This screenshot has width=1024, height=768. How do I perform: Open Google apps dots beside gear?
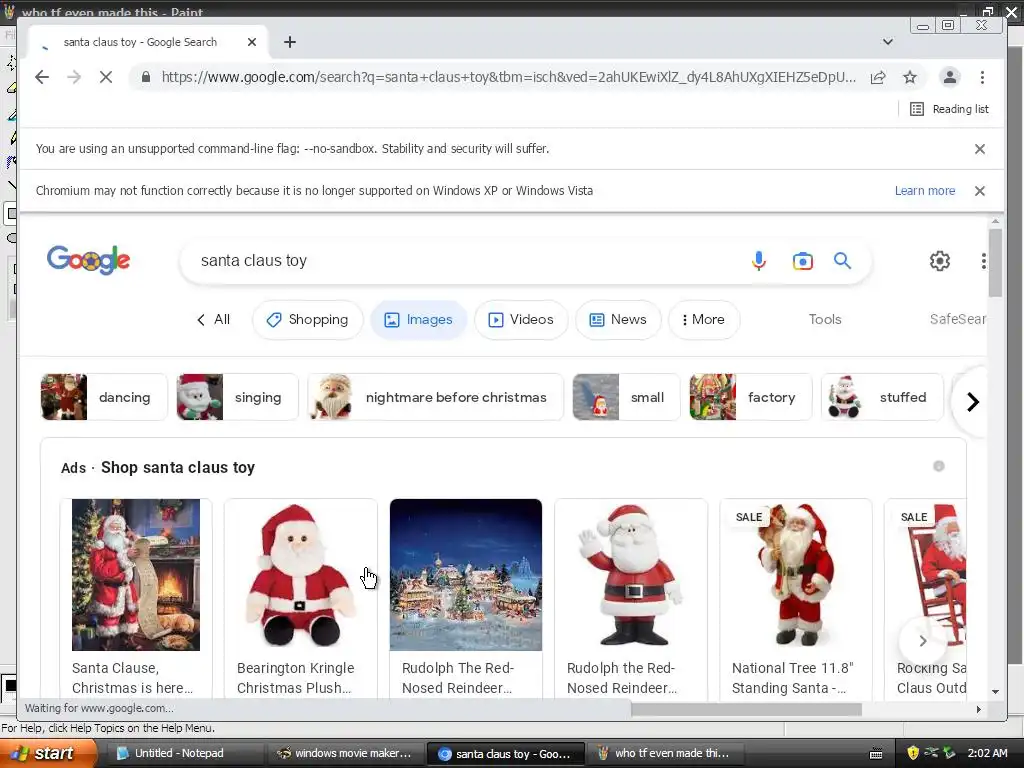click(x=983, y=261)
